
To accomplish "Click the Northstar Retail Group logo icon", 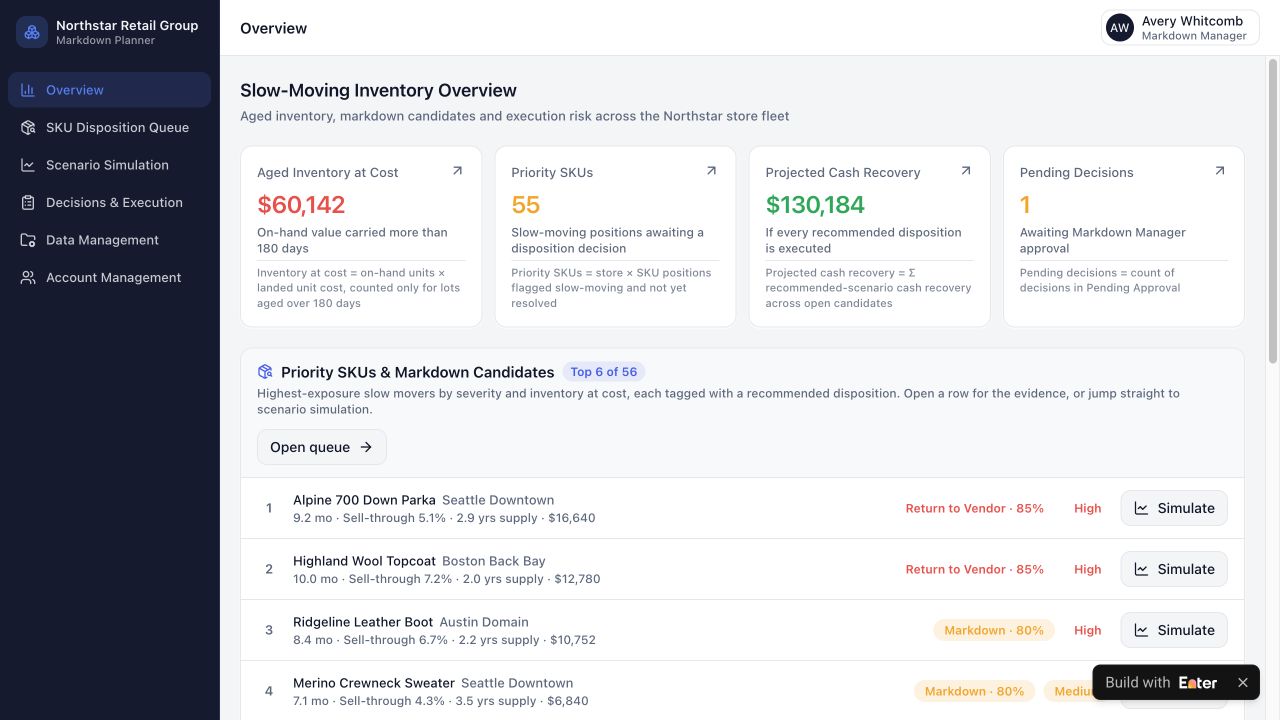I will click(x=32, y=32).
